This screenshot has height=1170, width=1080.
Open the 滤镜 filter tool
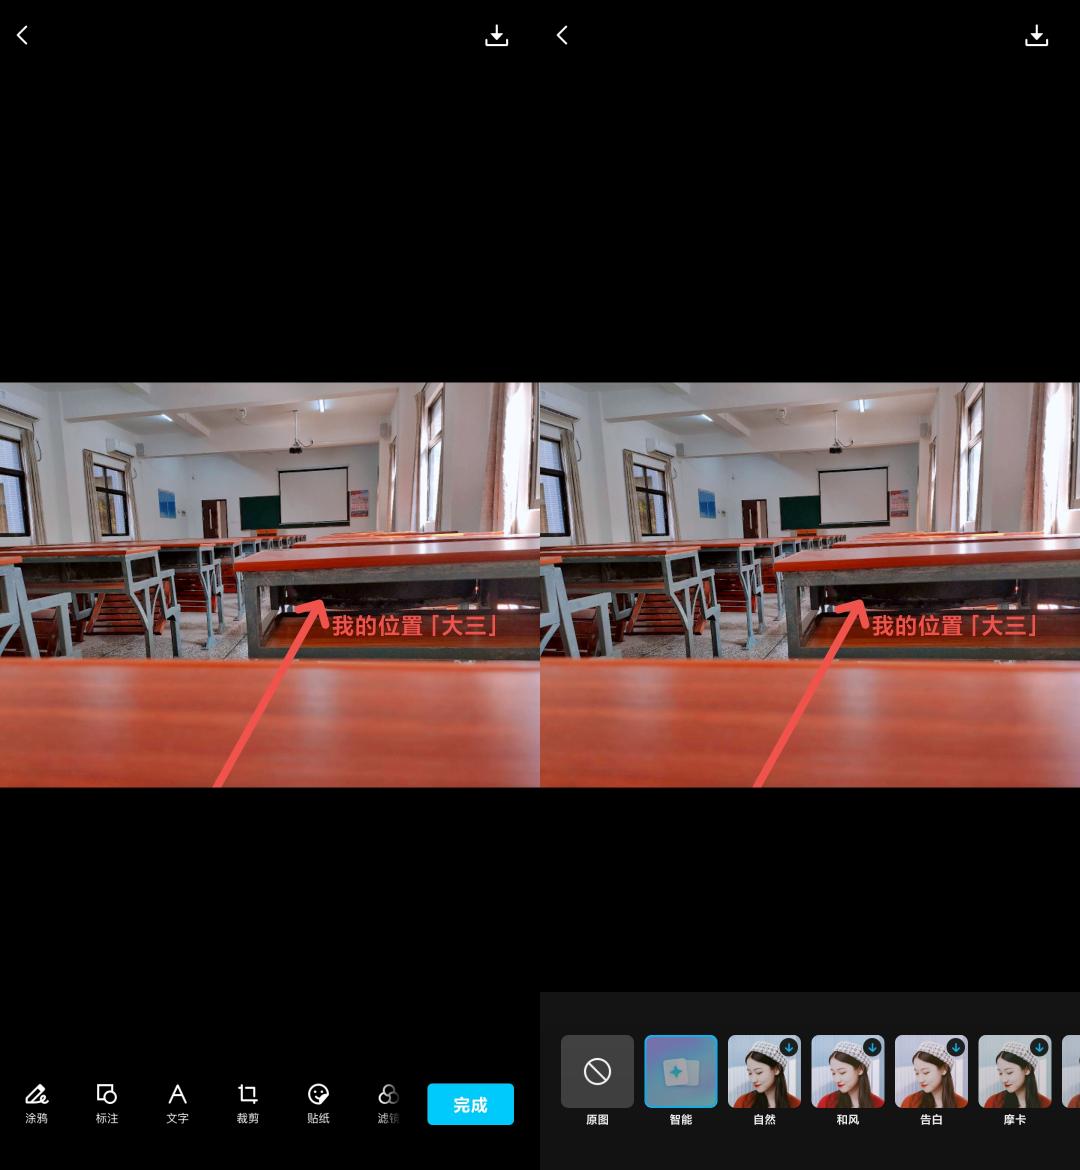coord(388,1104)
